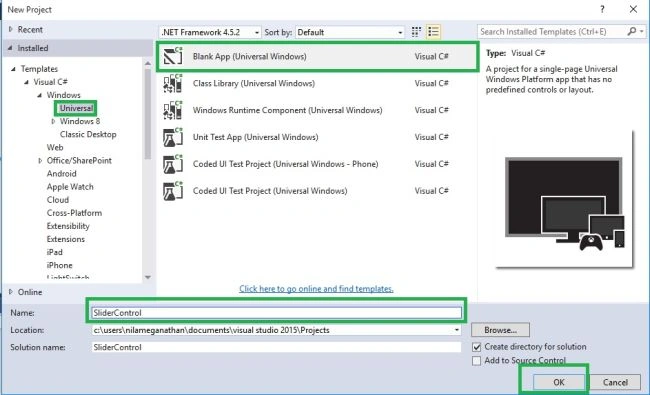Collapse the Templates tree node

13,69
